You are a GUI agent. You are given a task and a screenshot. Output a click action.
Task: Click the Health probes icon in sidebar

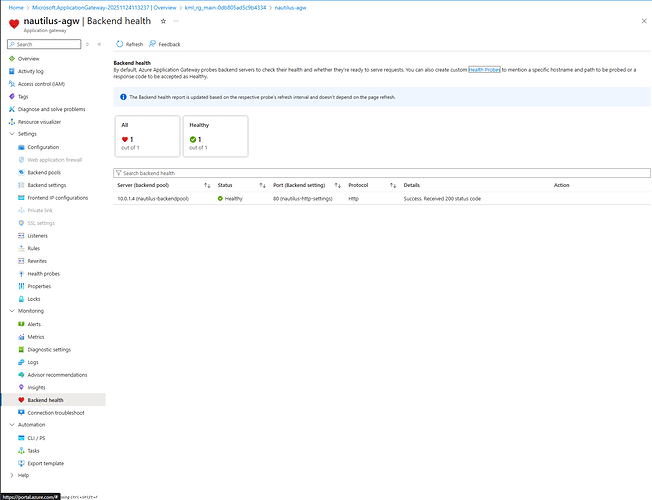point(21,274)
